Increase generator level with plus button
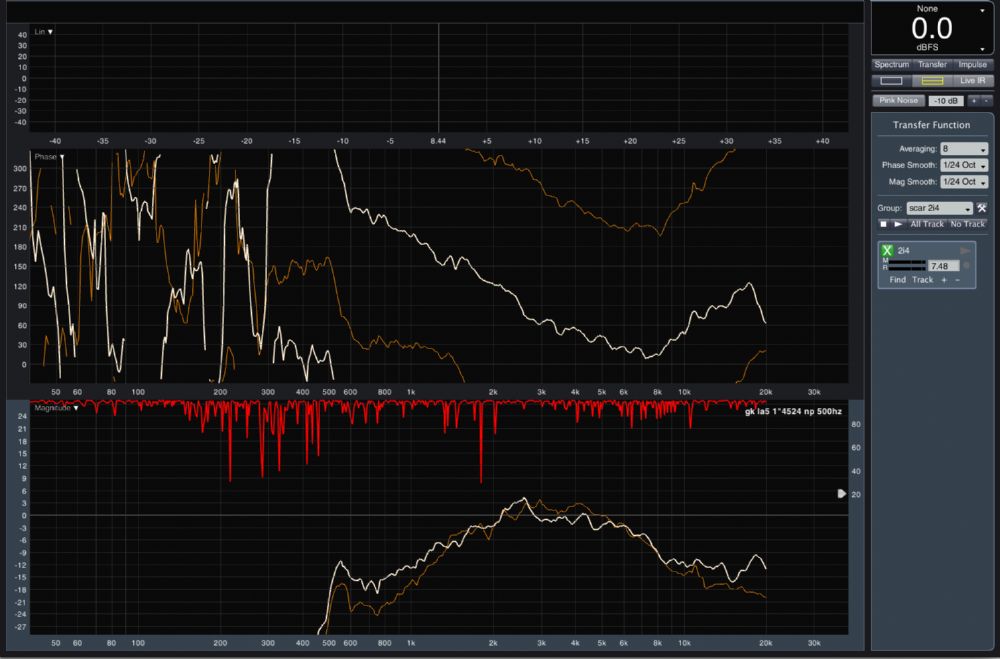The height and width of the screenshot is (659, 1000). coord(973,101)
